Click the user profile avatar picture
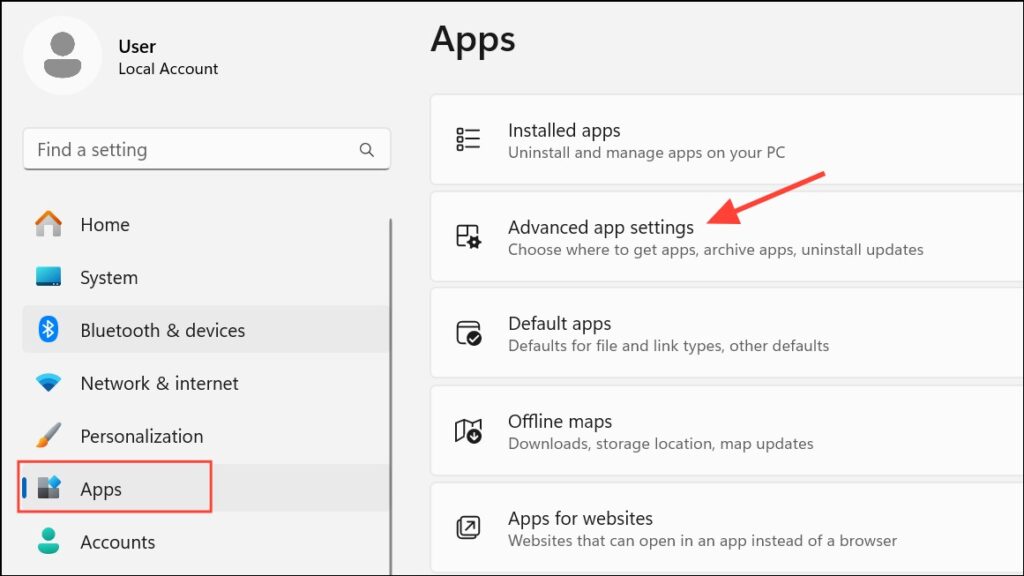Image resolution: width=1024 pixels, height=576 pixels. point(63,56)
